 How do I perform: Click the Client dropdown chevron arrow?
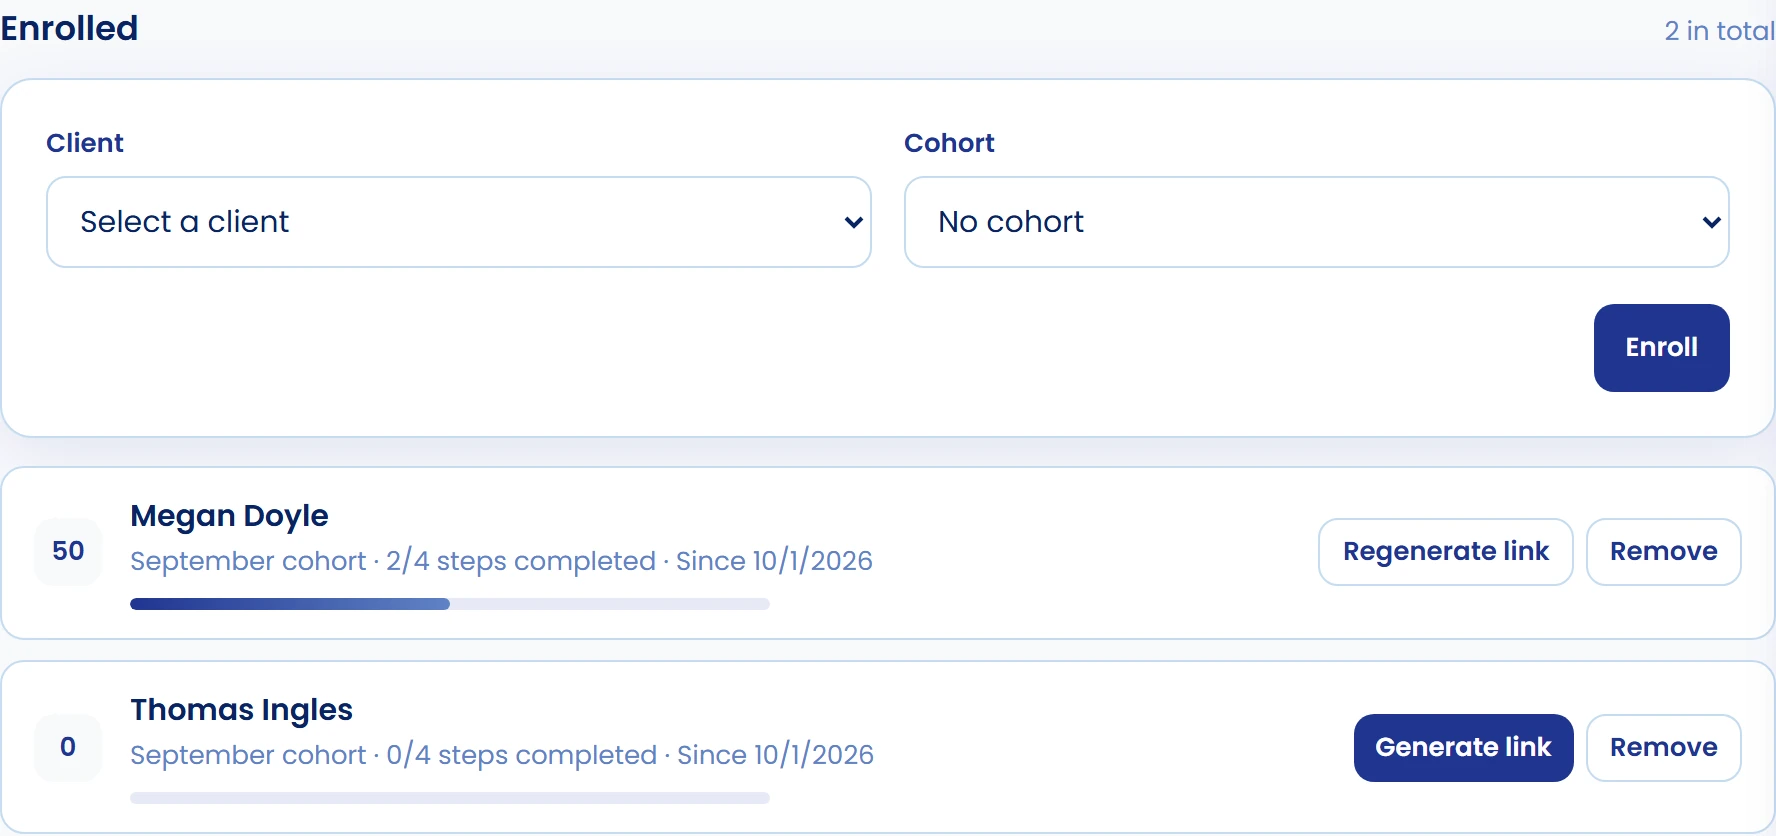tap(853, 222)
